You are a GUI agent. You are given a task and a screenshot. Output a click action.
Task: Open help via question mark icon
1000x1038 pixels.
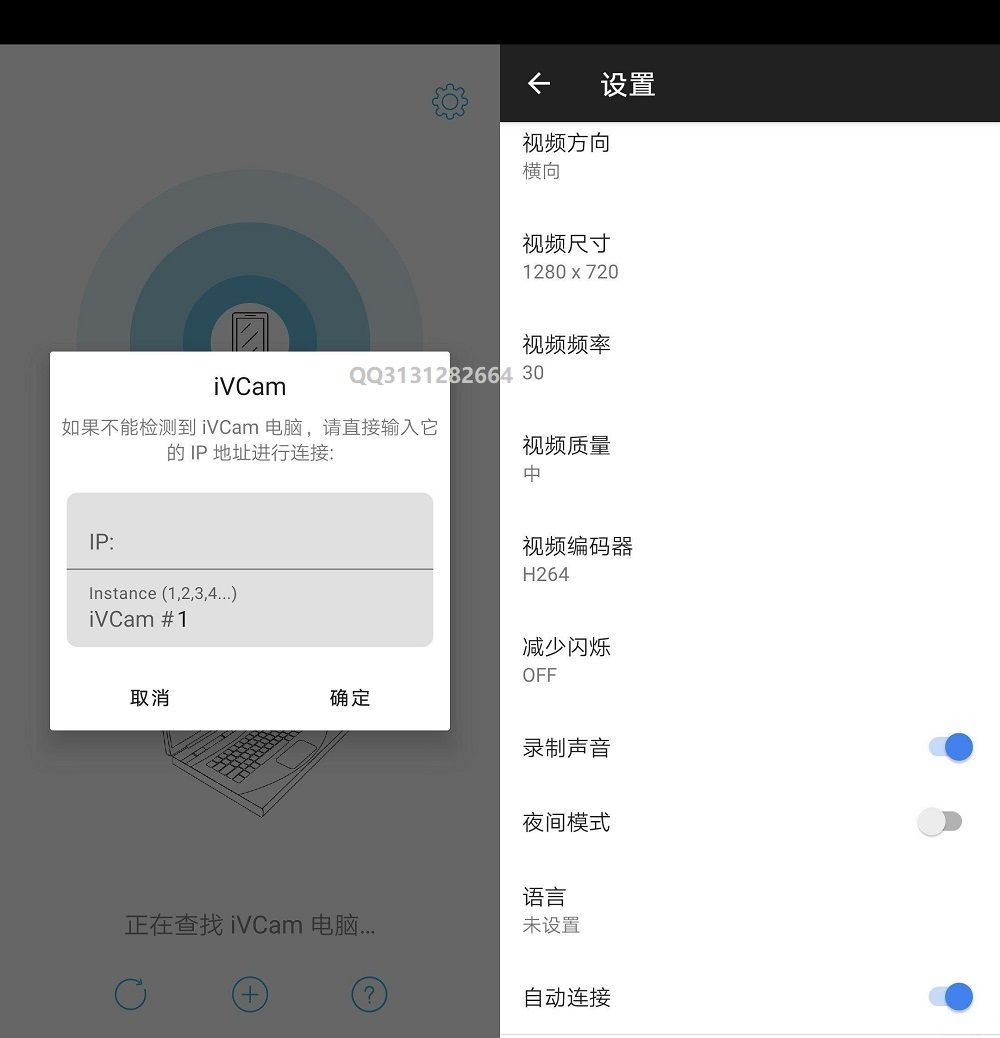369,994
